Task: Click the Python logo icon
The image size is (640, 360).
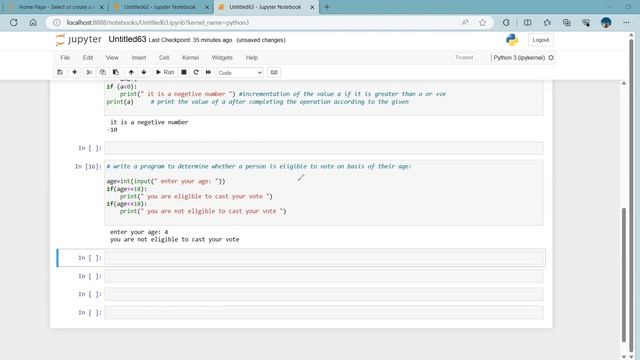Action: [x=512, y=40]
